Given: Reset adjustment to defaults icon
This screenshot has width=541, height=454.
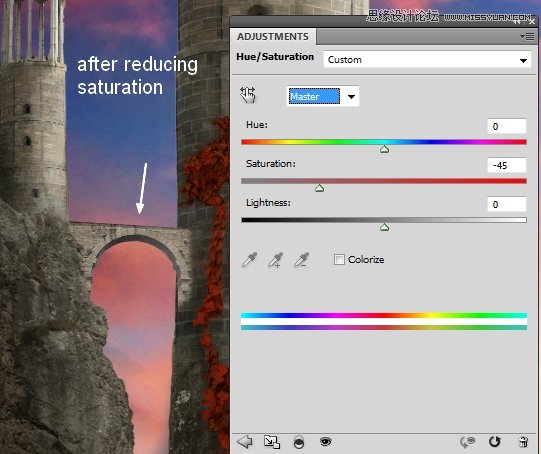Looking at the screenshot, I should 494,441.
